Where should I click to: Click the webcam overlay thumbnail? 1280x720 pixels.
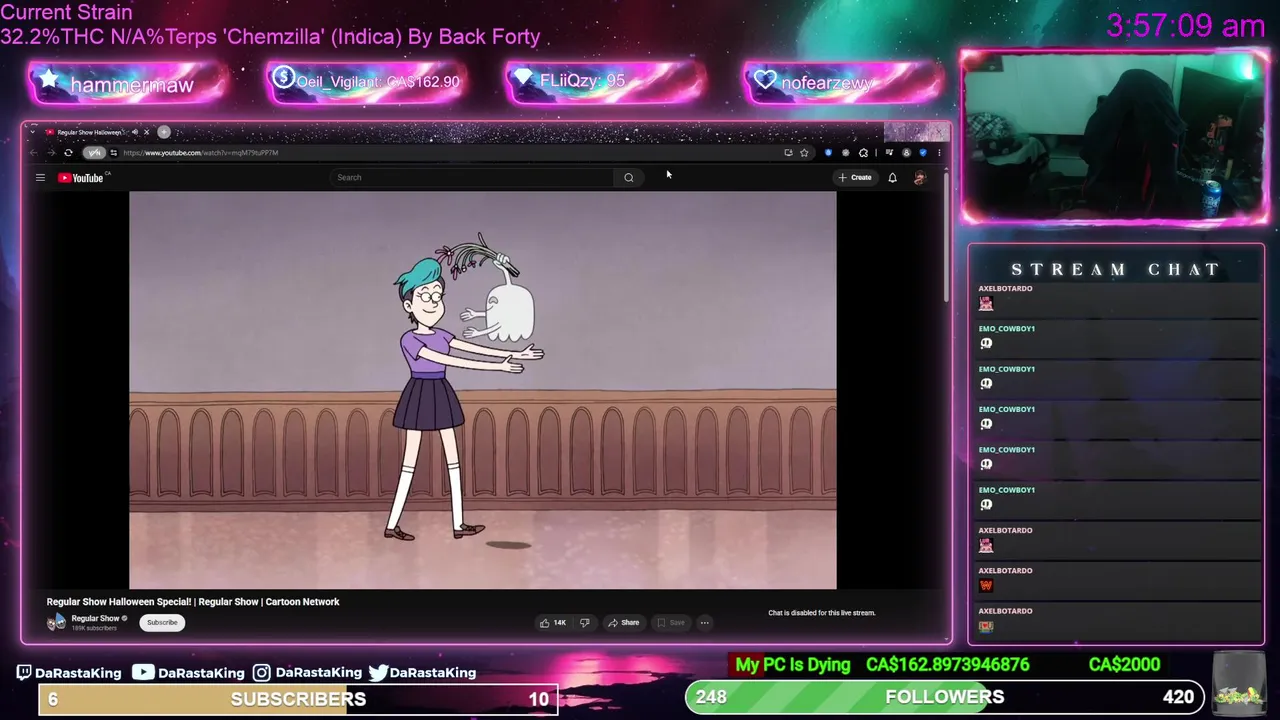coord(1114,135)
